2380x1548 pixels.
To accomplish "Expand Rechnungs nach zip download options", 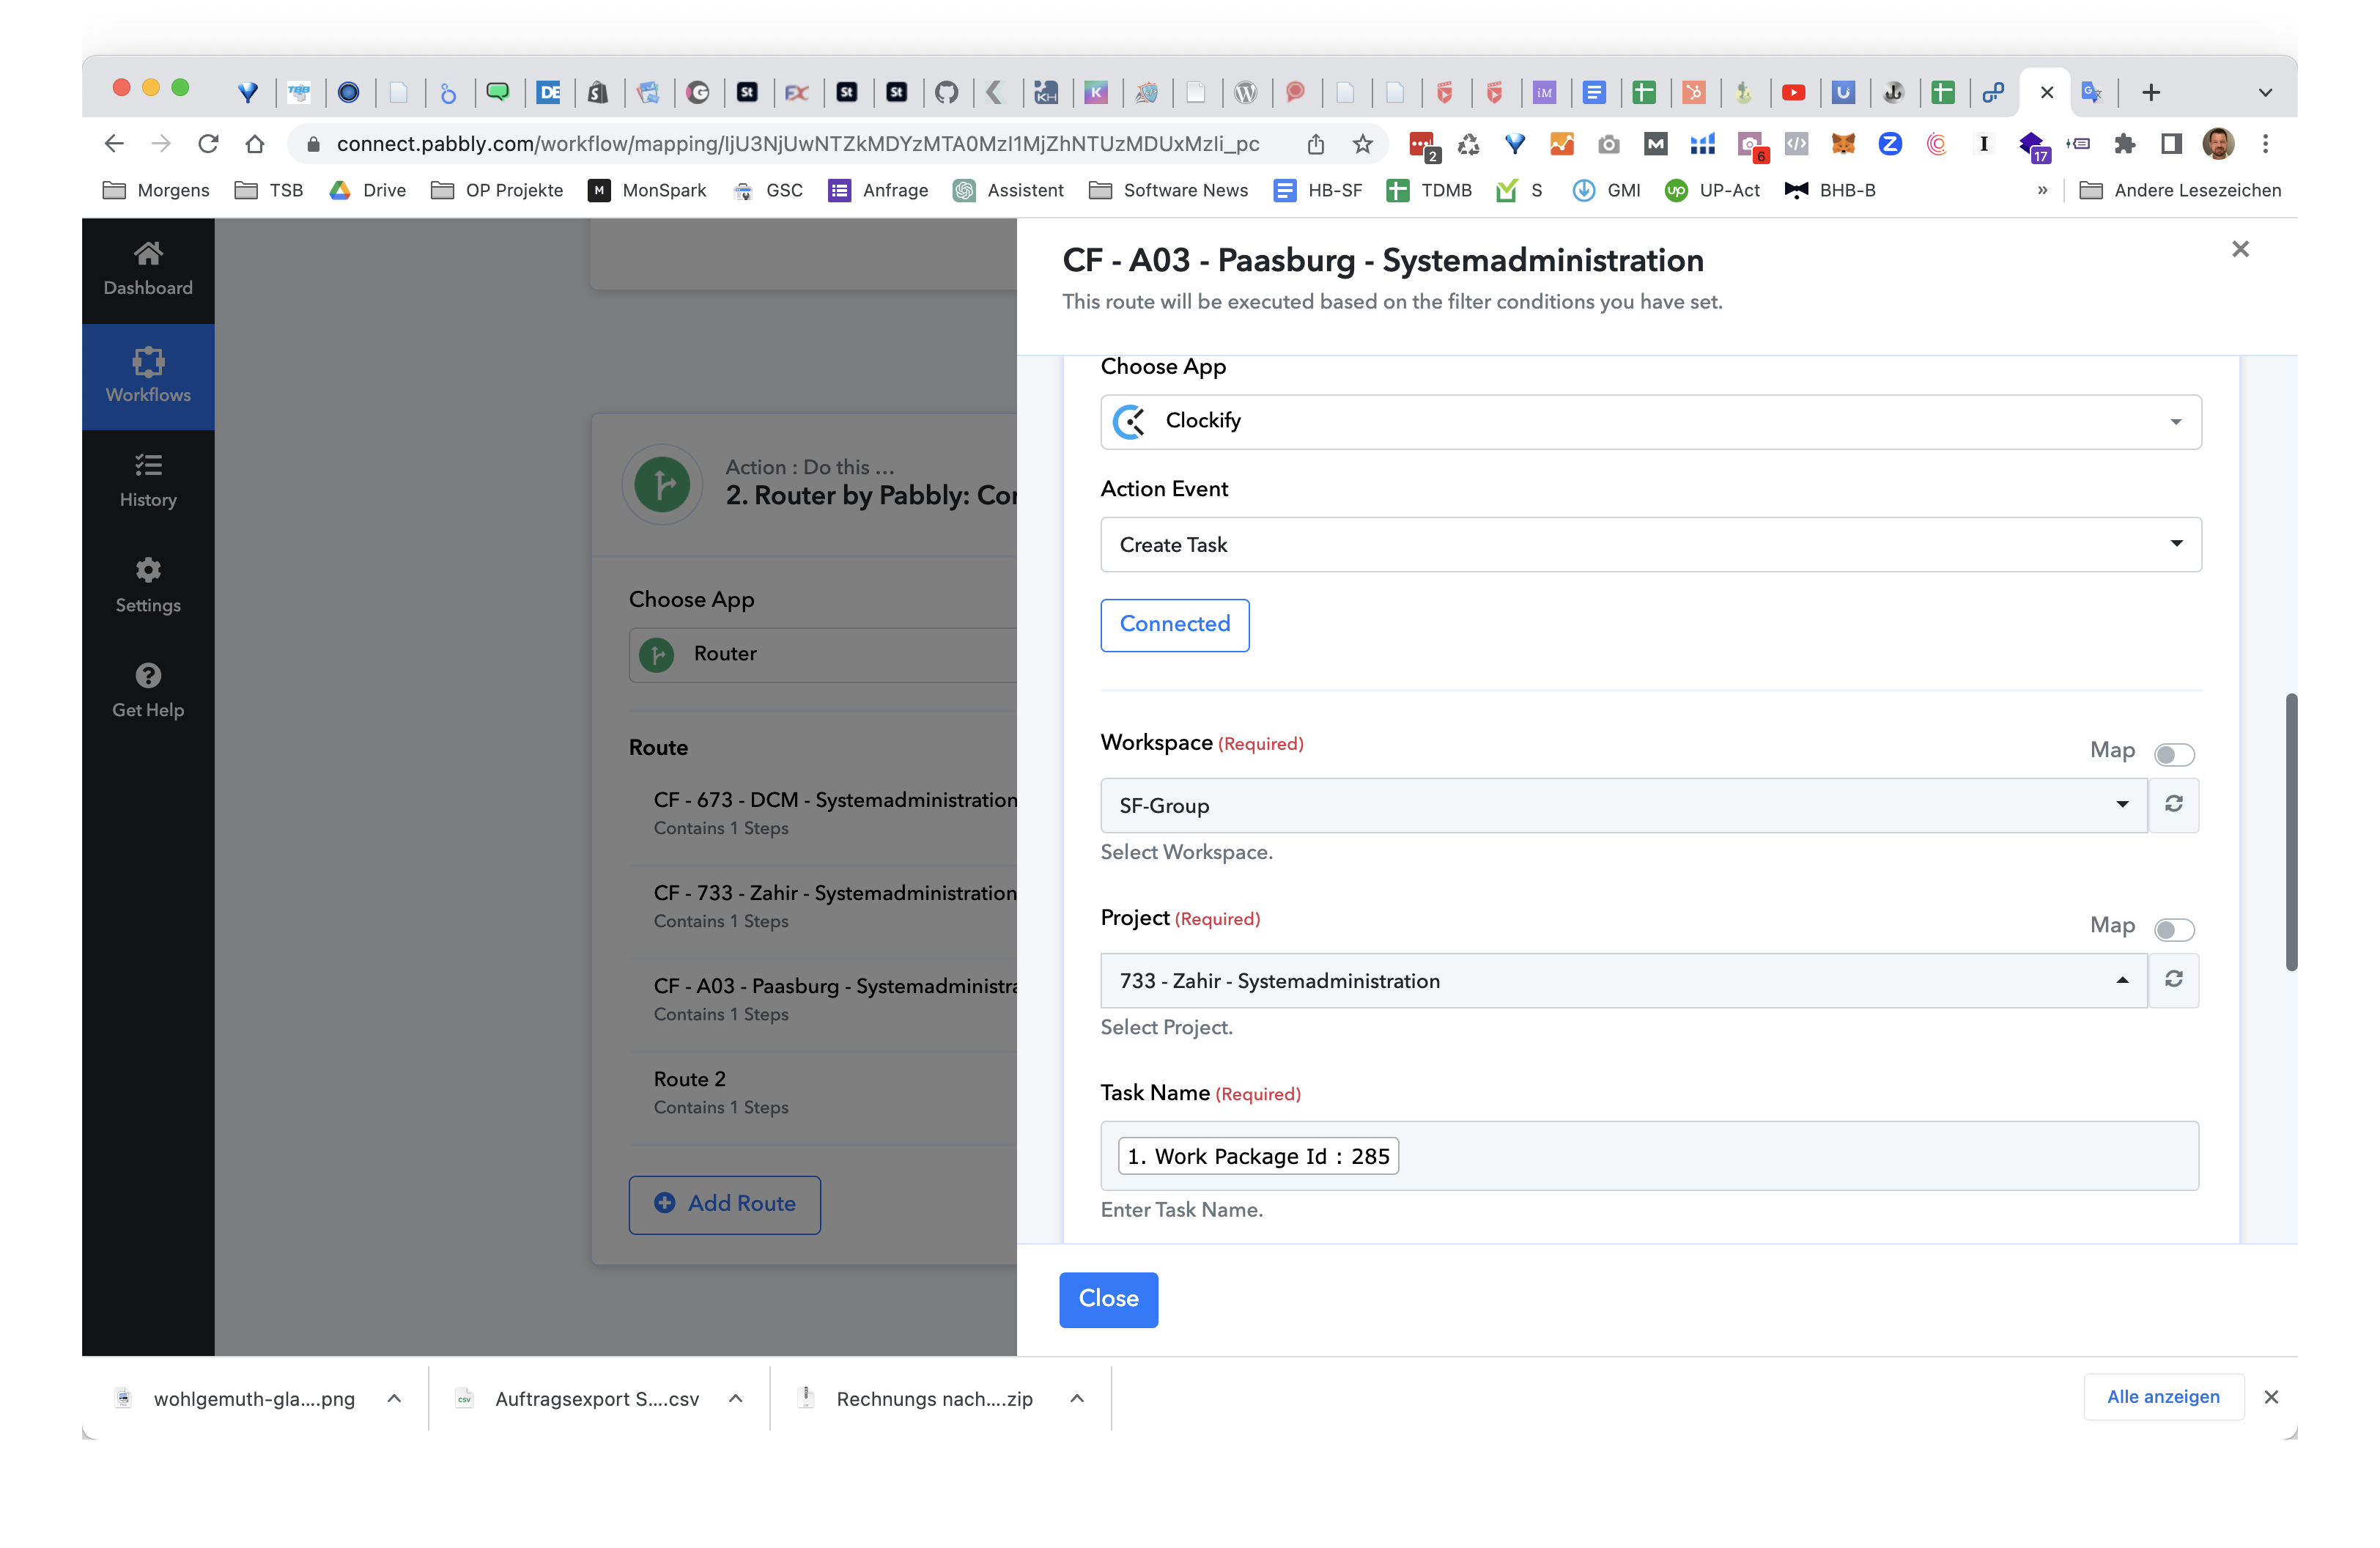I will (x=1077, y=1398).
